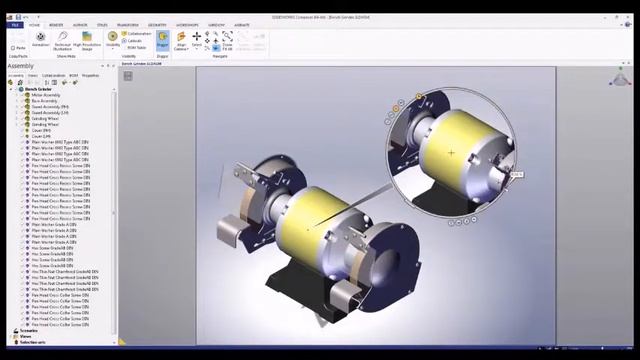Toggle visibility checkbox for Cover (RH)
The width and height of the screenshot is (640, 360).
(23, 131)
